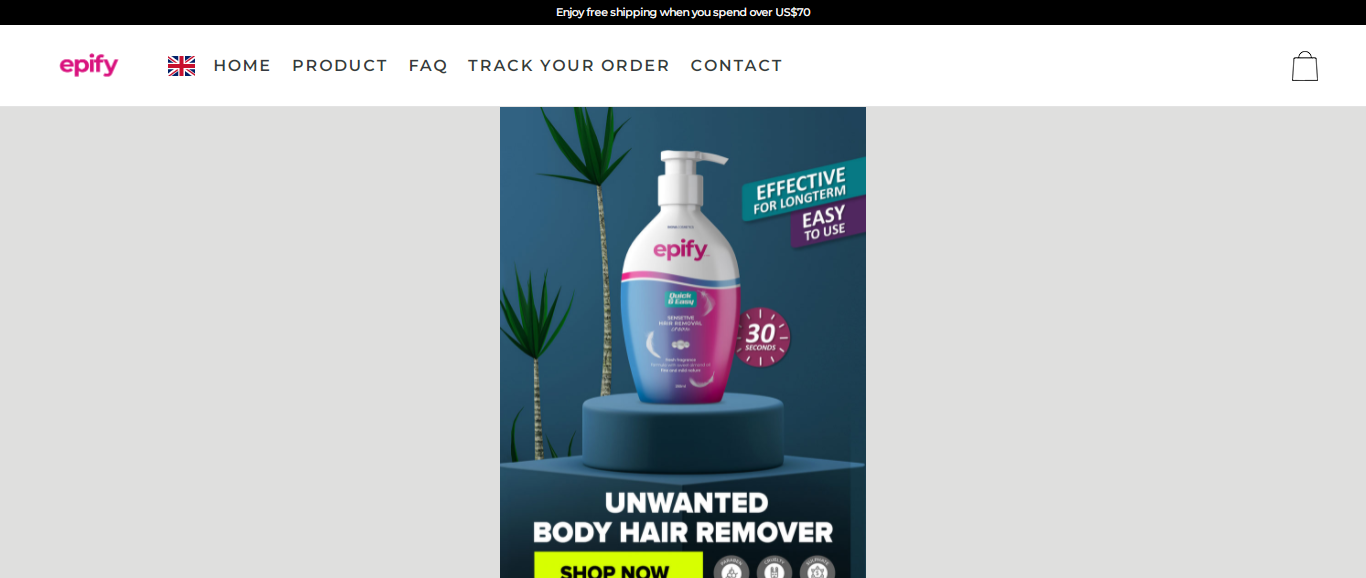Click the epify logo in header

(89, 66)
